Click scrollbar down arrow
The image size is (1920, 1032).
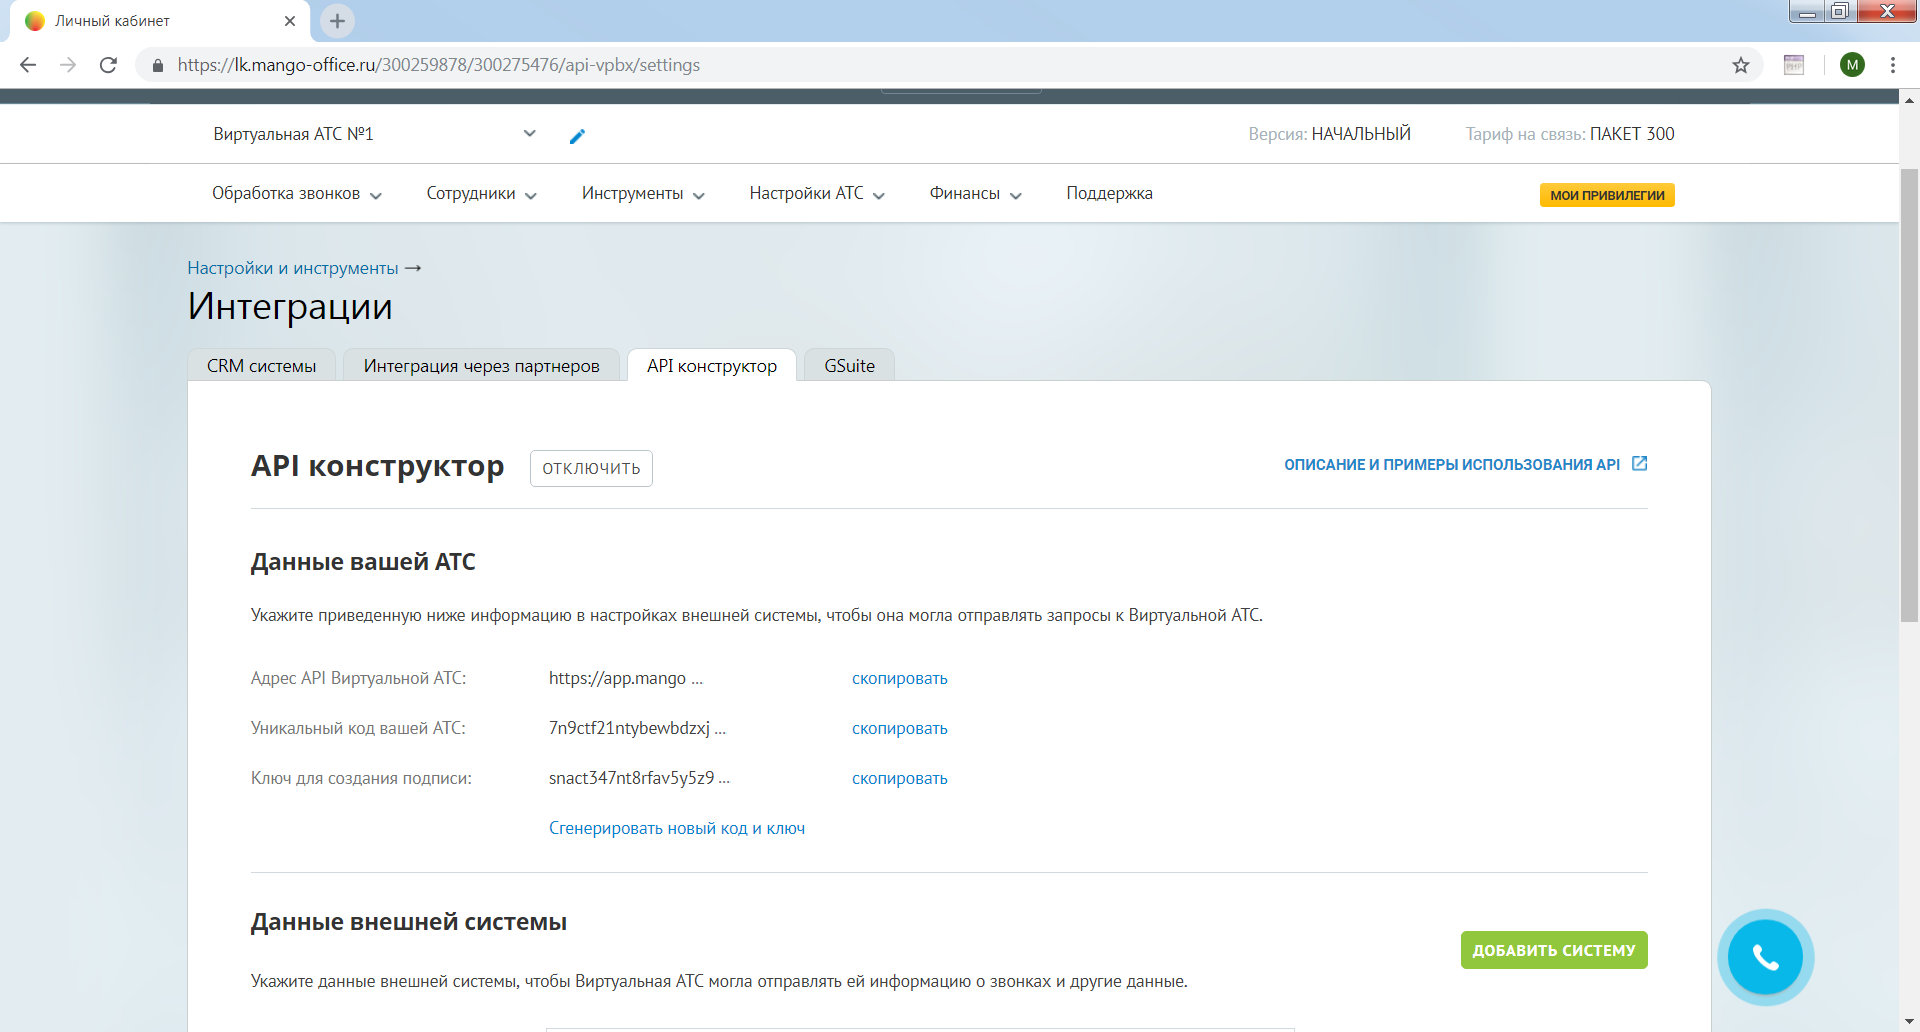(x=1909, y=1022)
